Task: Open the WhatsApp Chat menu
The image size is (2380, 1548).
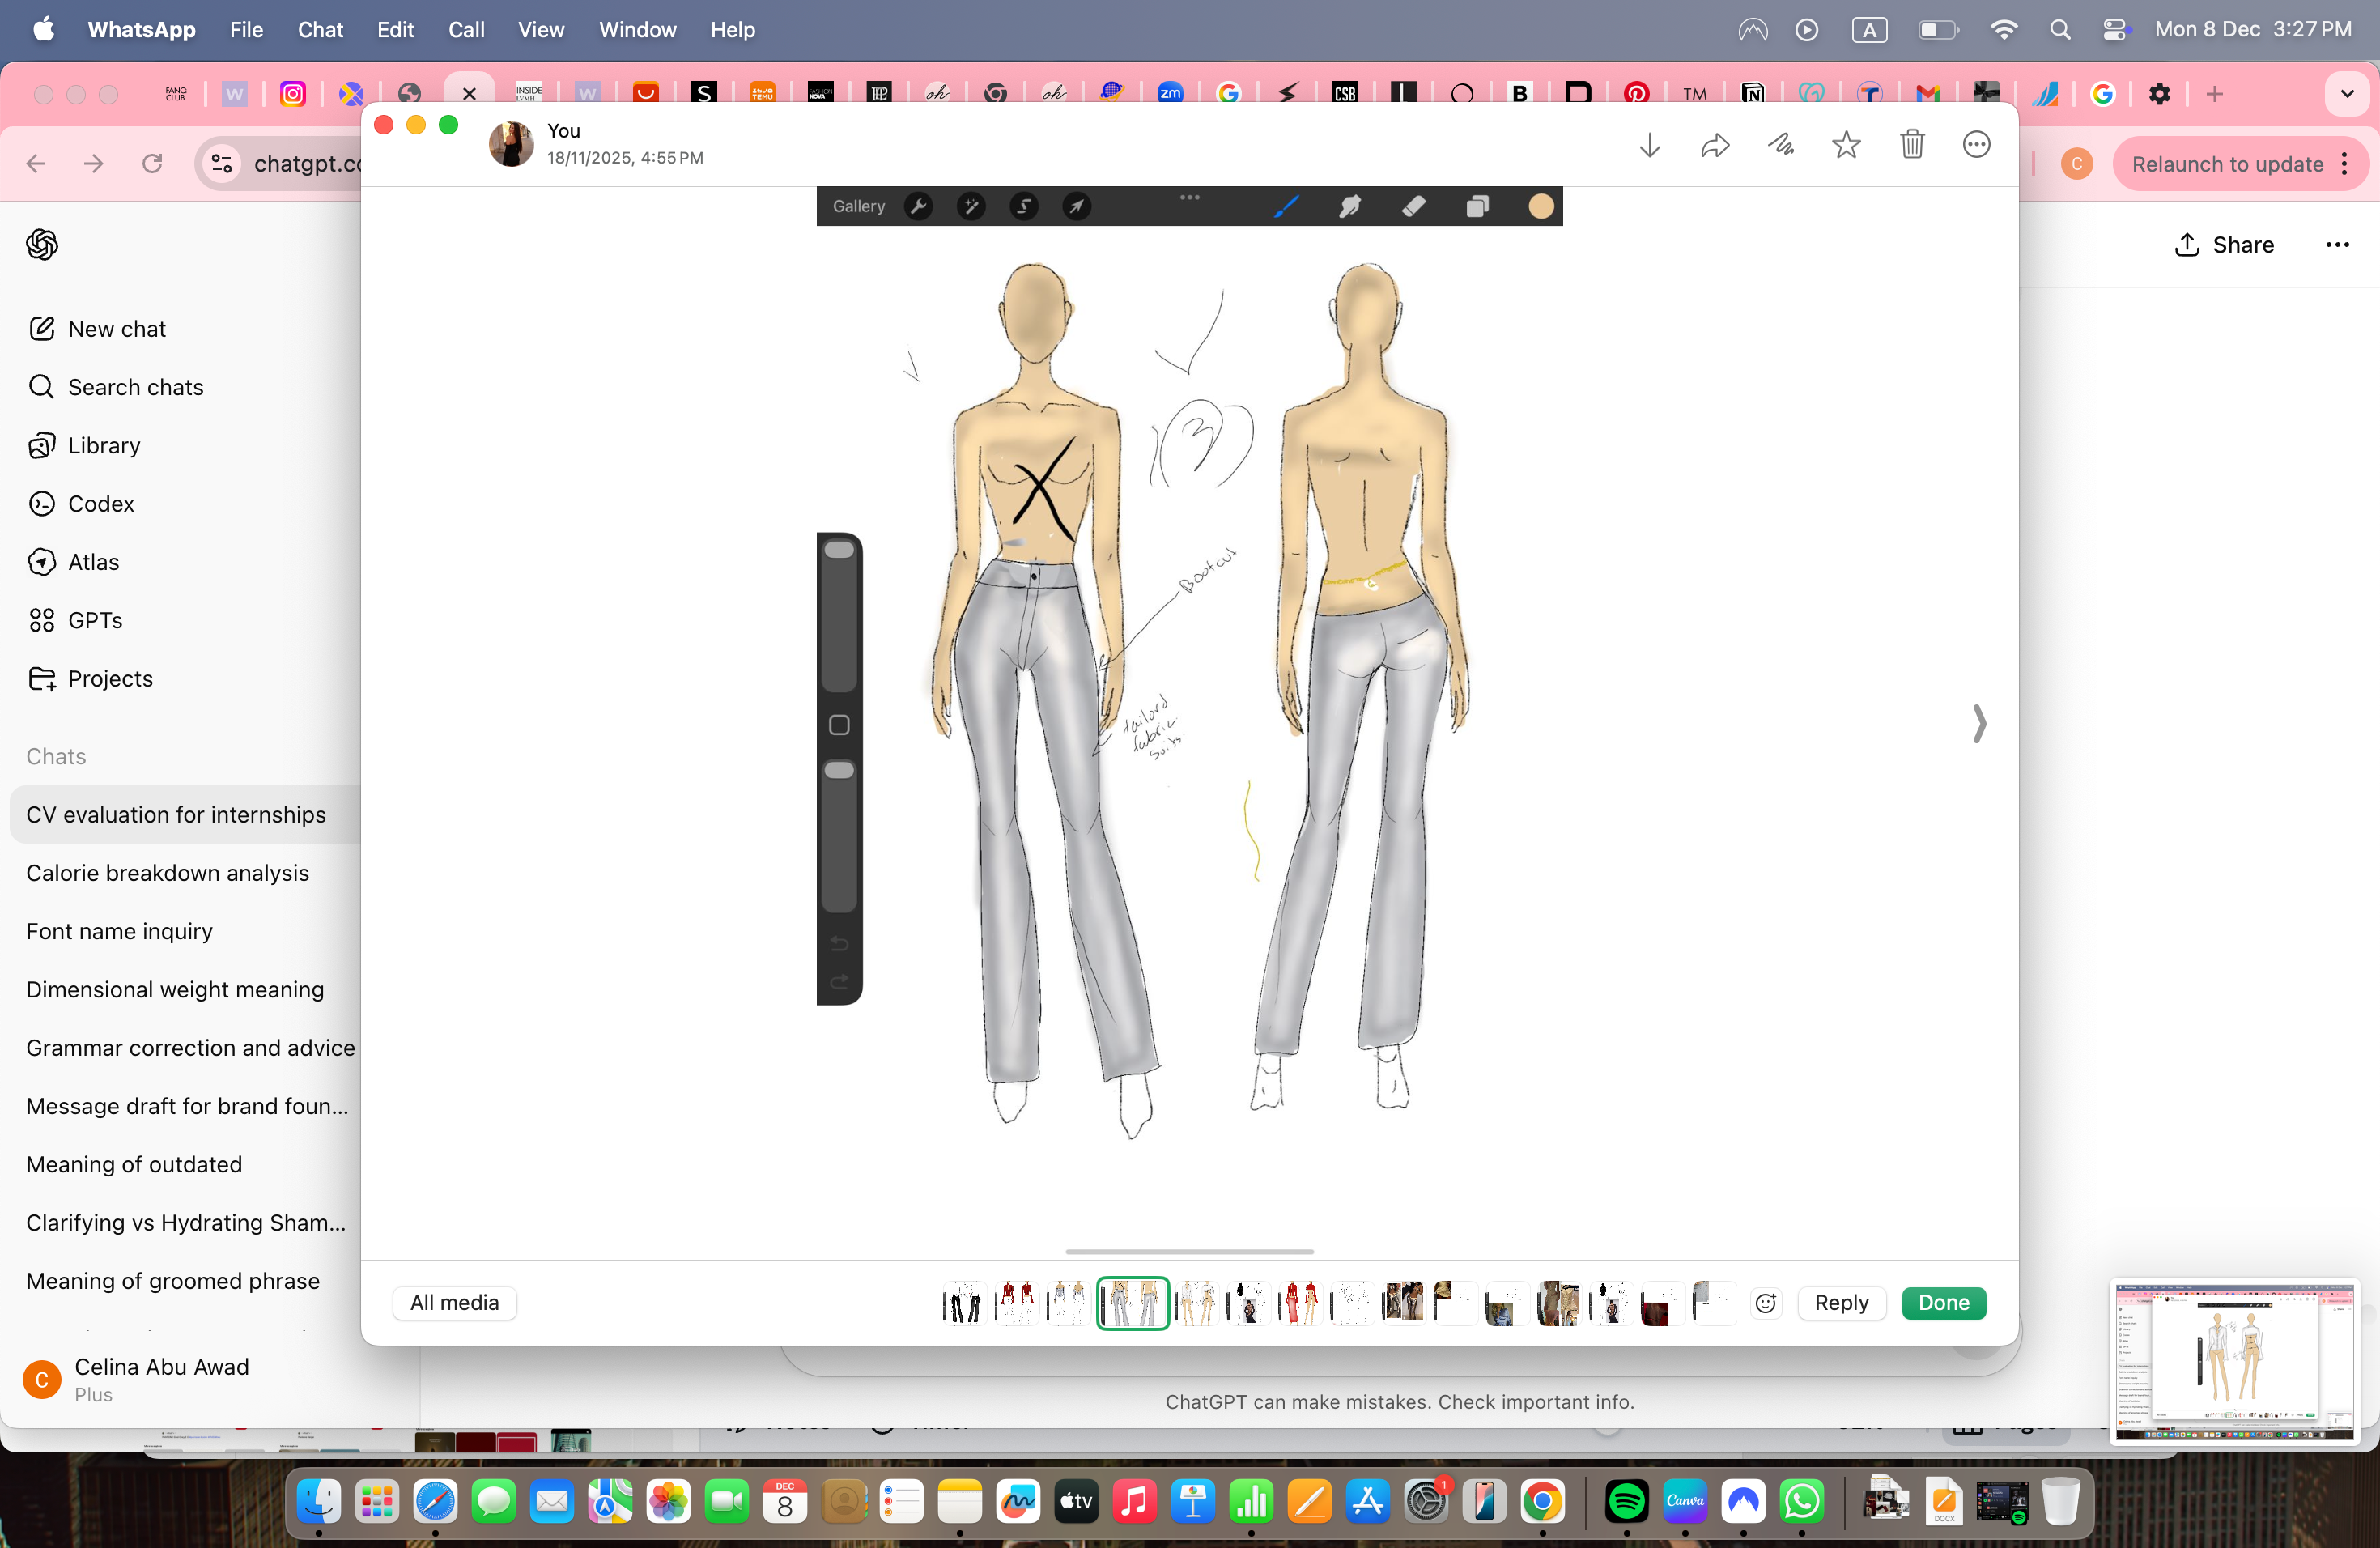Action: point(320,29)
